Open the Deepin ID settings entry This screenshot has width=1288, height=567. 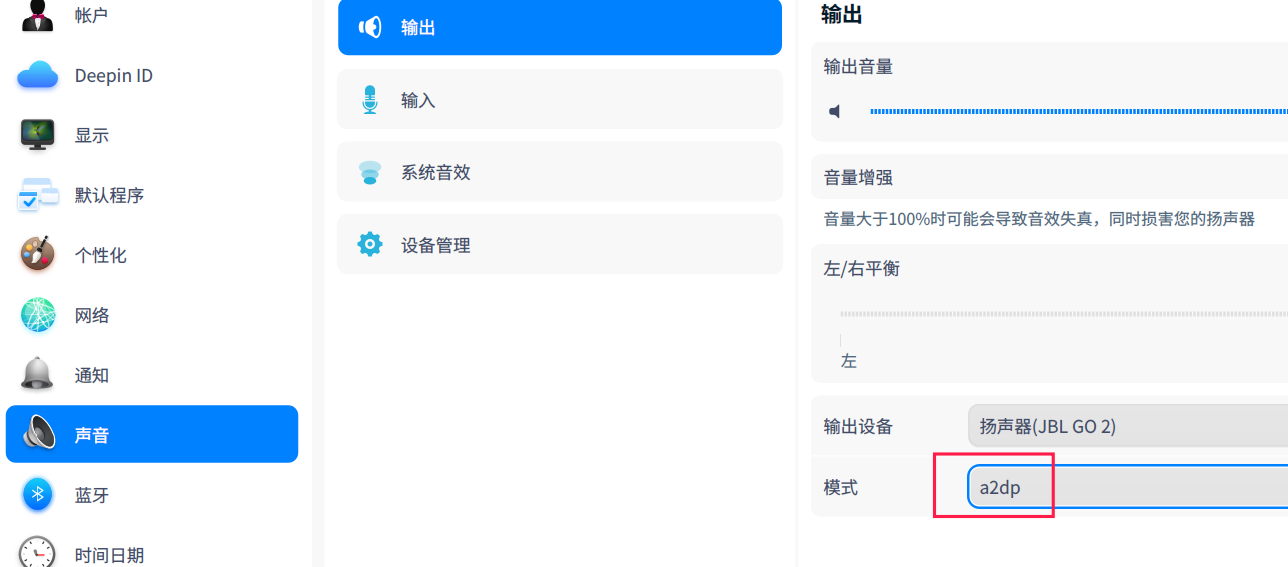(x=152, y=75)
